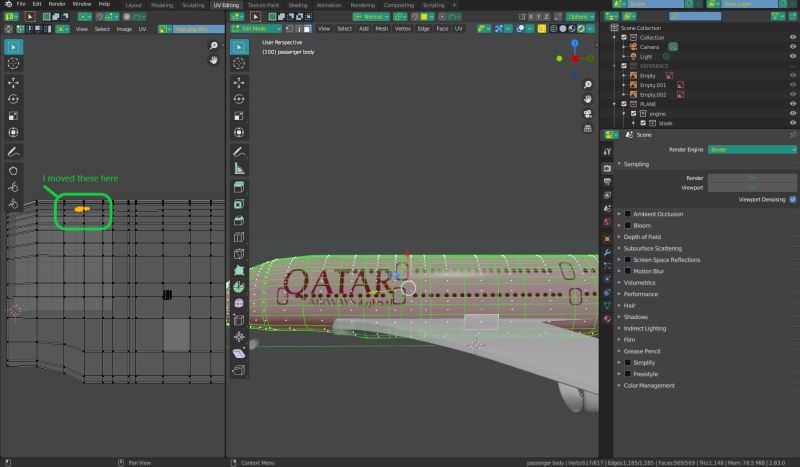800x467 pixels.
Task: Select the Knife tool
Action: click(239, 254)
